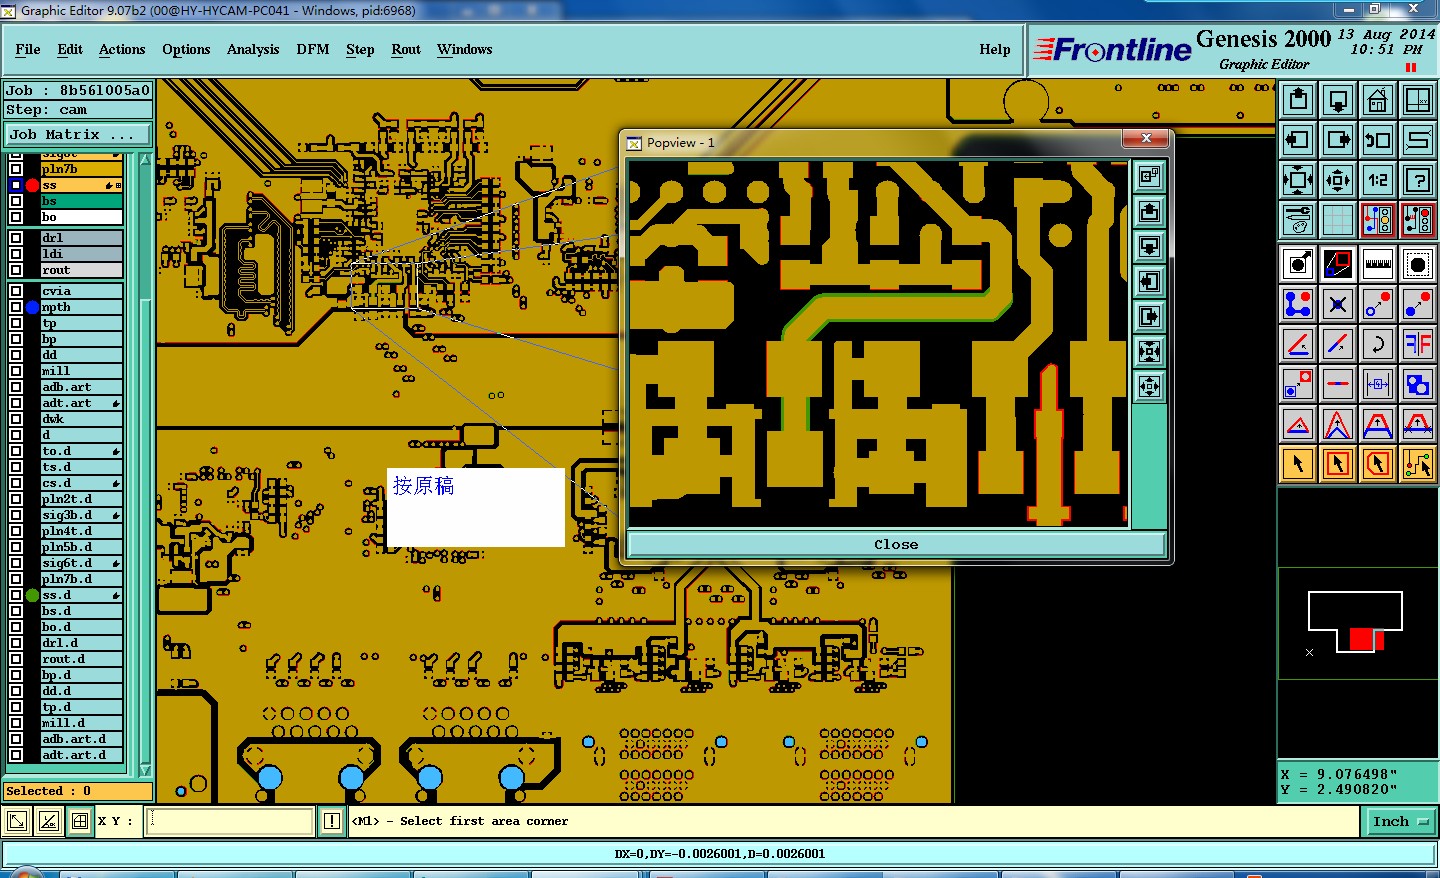
Task: Open the Step menu
Action: [360, 49]
